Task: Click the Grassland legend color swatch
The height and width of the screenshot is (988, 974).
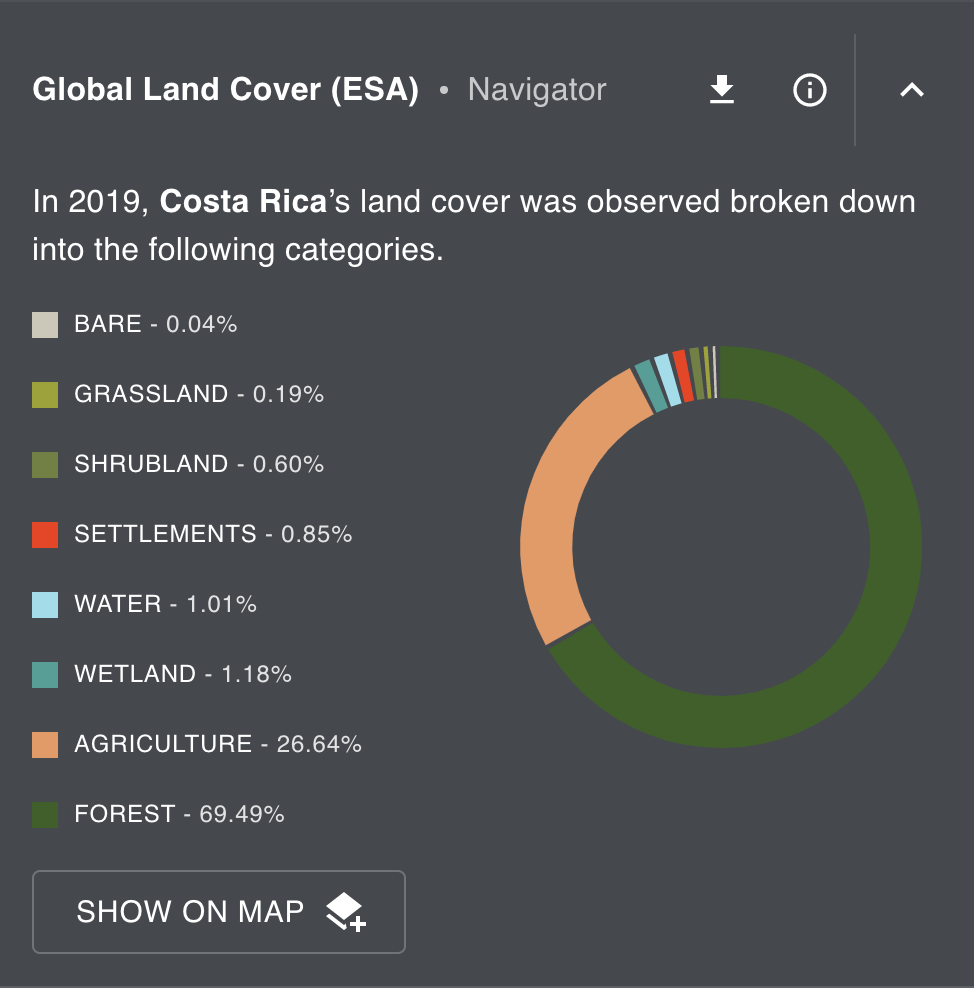Action: [x=45, y=395]
